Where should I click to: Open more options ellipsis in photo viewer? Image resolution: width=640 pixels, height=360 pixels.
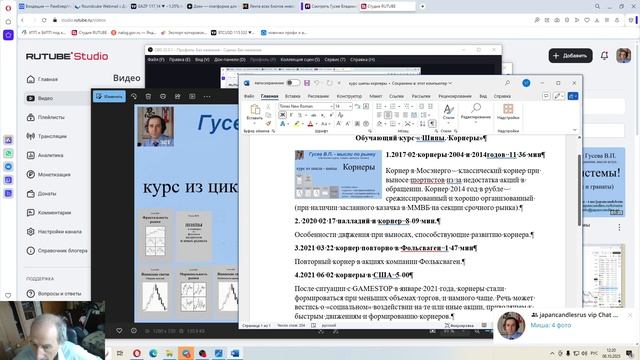tap(207, 96)
